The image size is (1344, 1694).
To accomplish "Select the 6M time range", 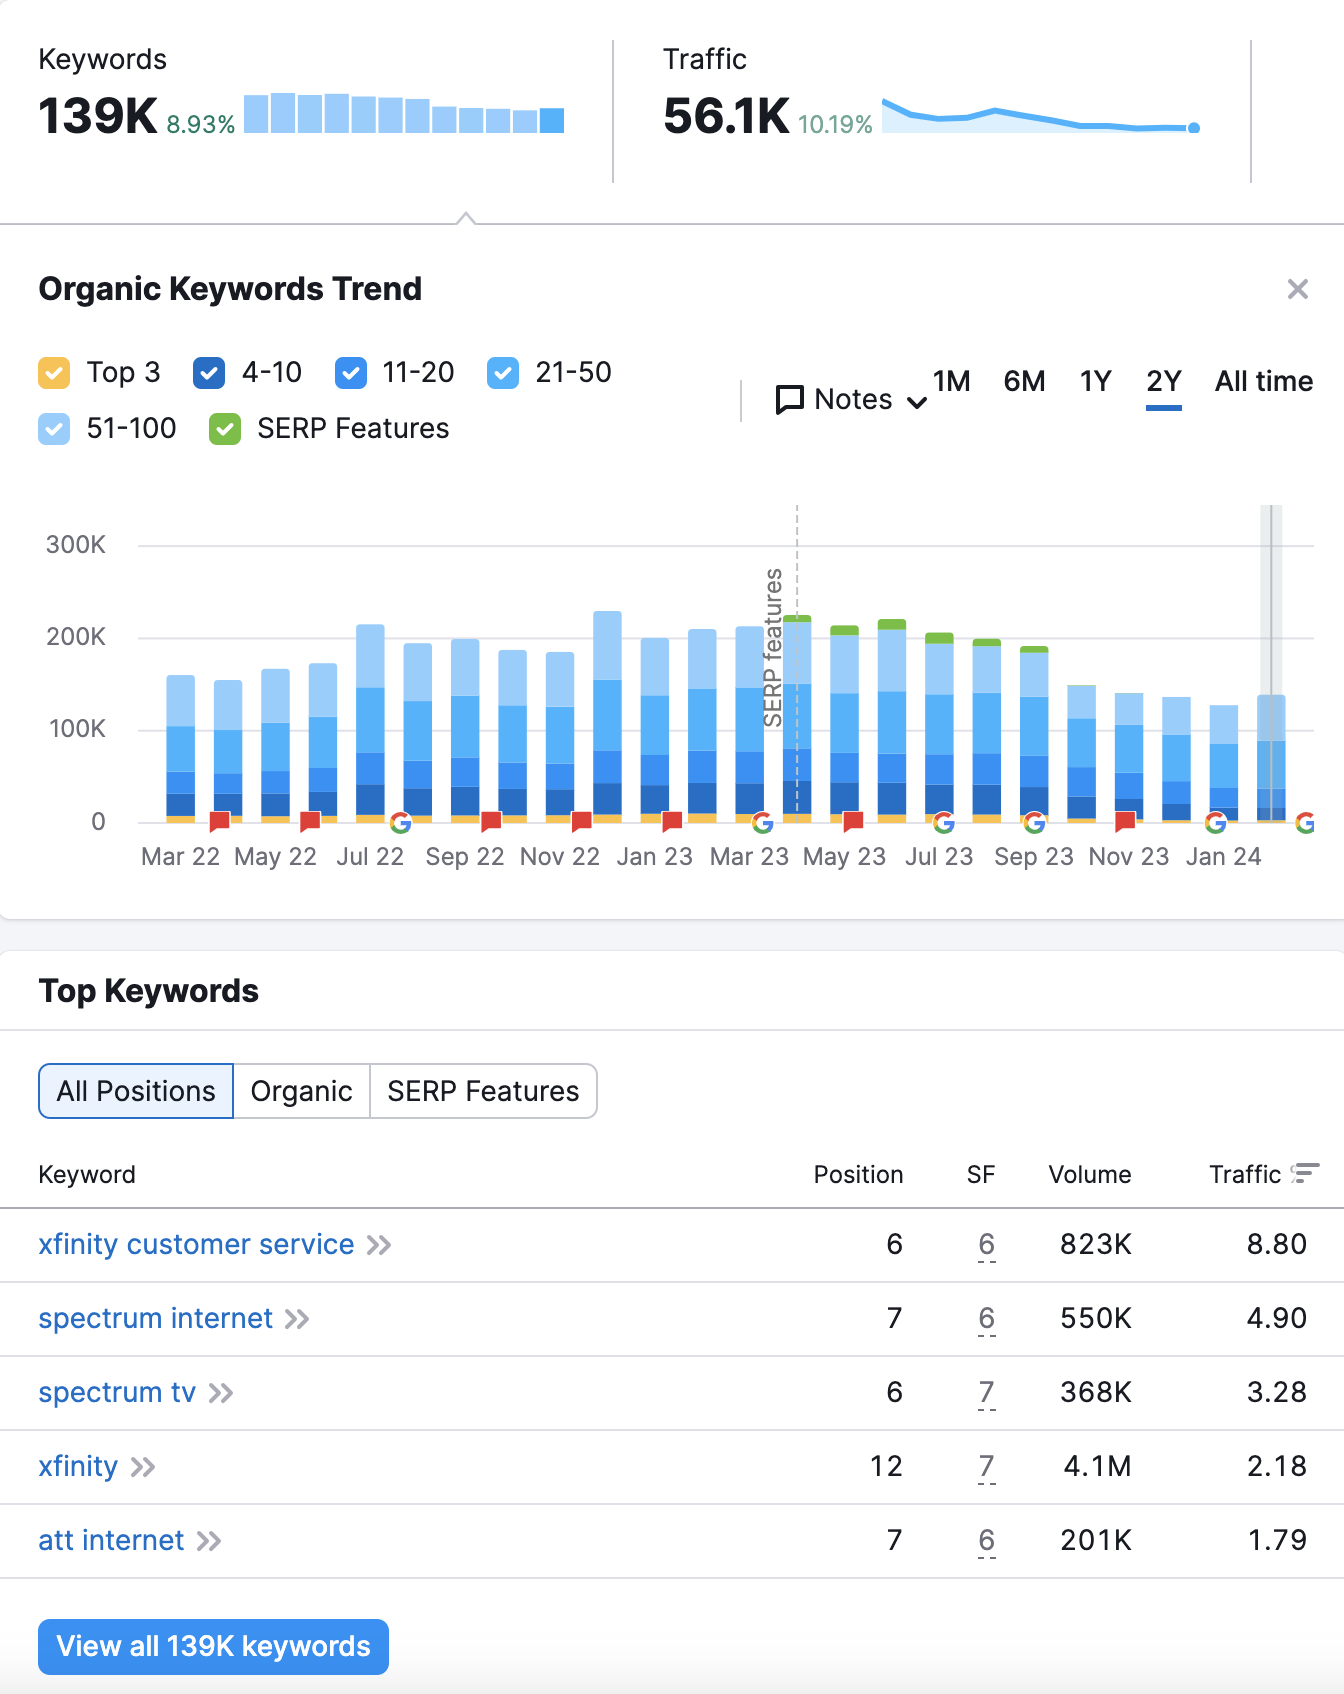I will [1024, 381].
